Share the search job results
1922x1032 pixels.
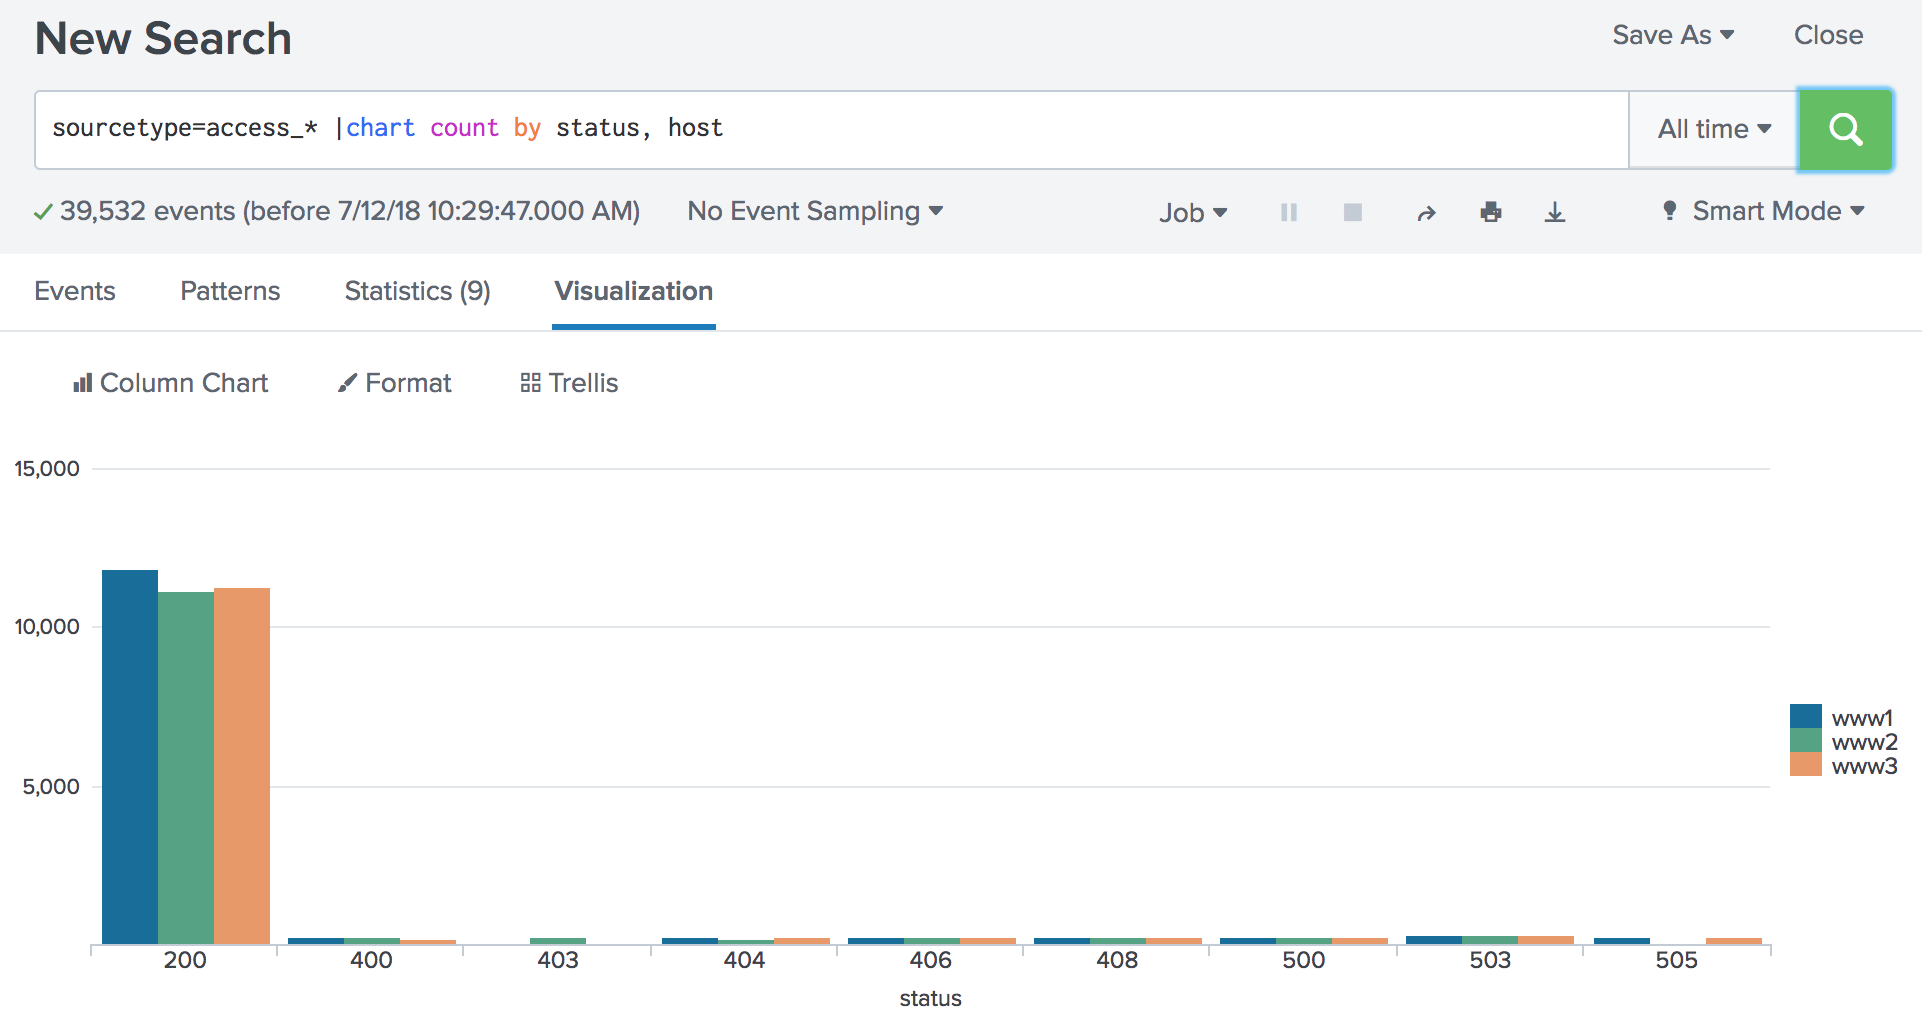pos(1426,211)
